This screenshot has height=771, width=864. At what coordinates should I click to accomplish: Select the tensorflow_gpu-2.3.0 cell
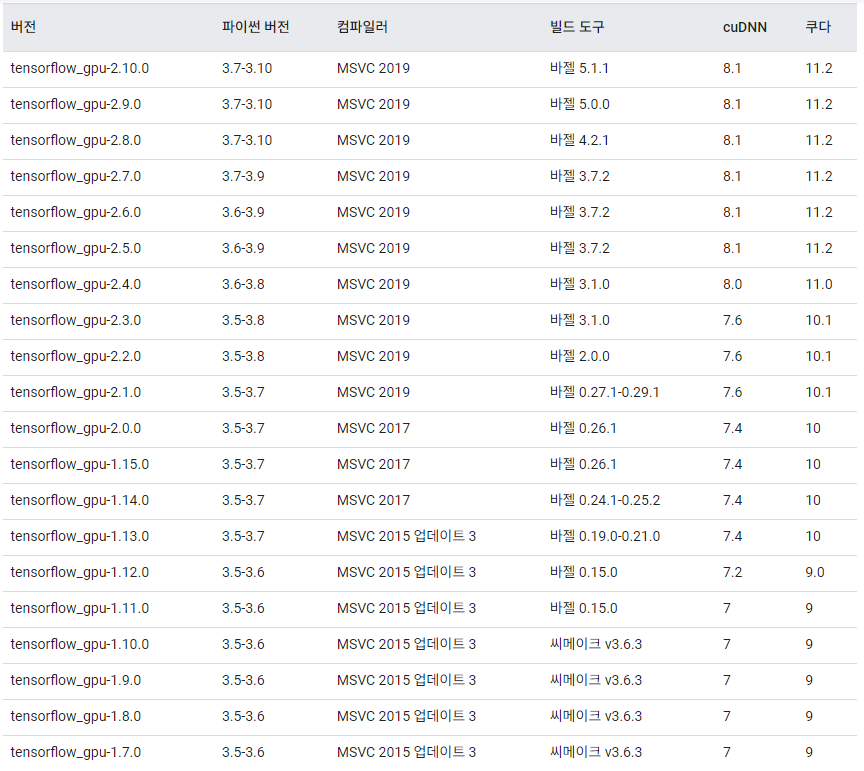(x=76, y=320)
